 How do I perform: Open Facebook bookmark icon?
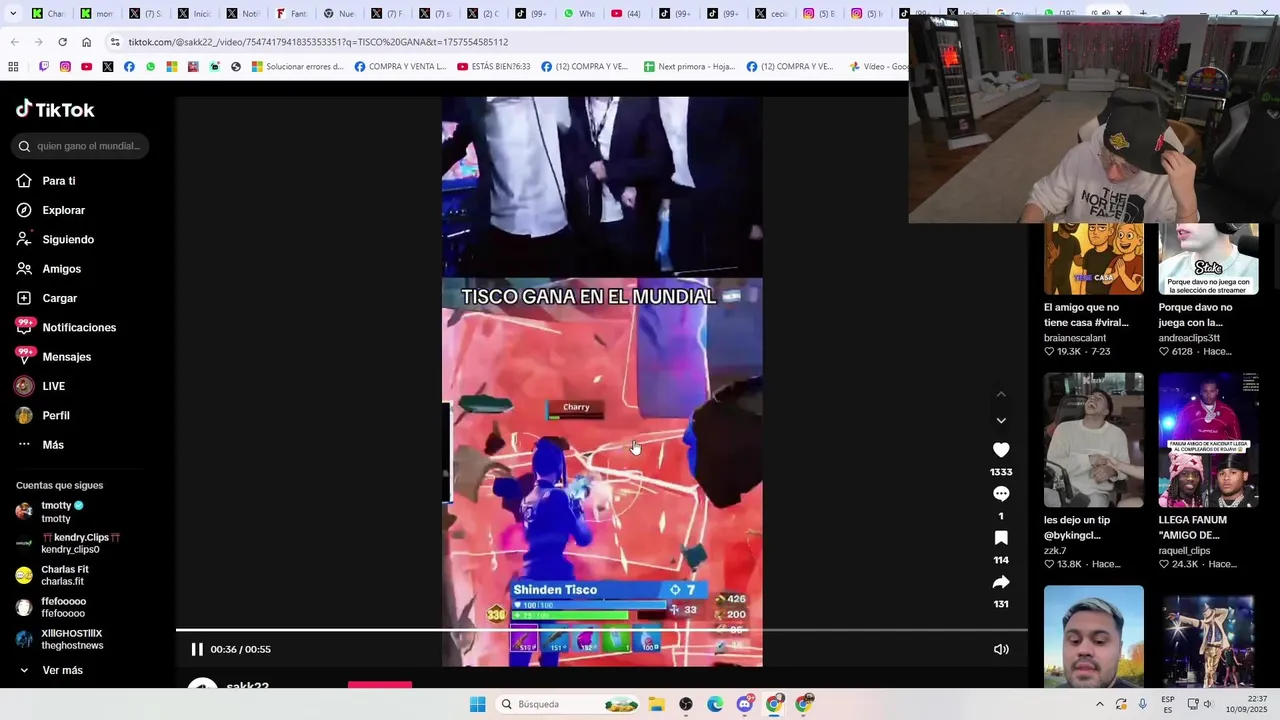[129, 67]
